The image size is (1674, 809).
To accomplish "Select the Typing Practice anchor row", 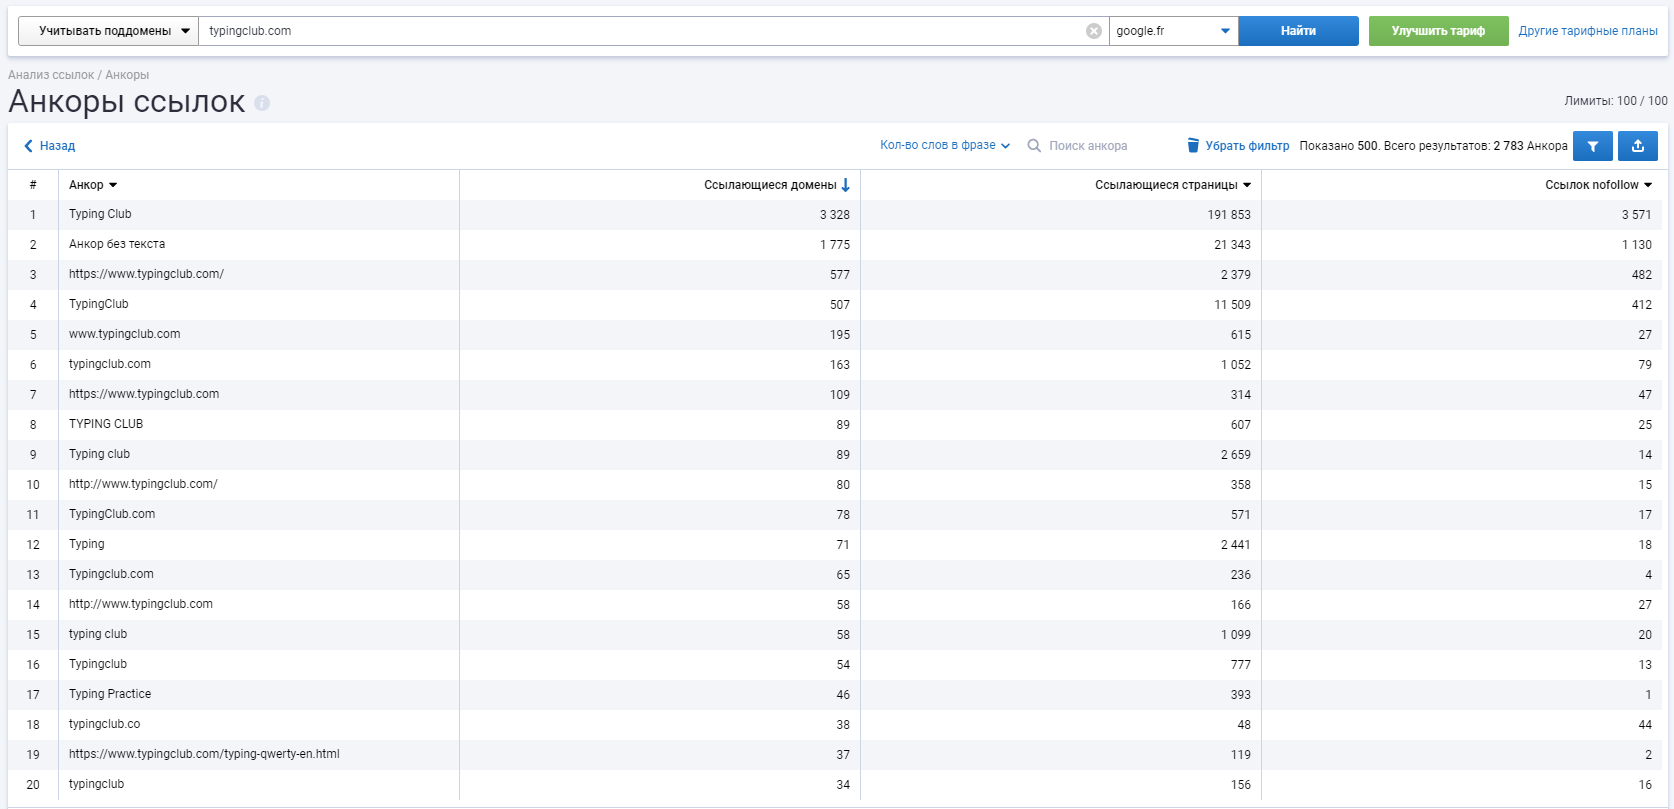I will (110, 694).
